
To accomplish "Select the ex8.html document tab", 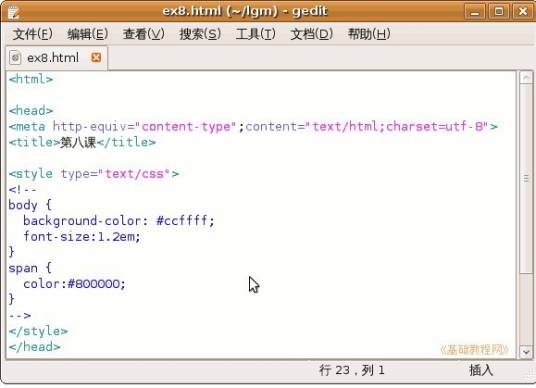I will point(56,58).
